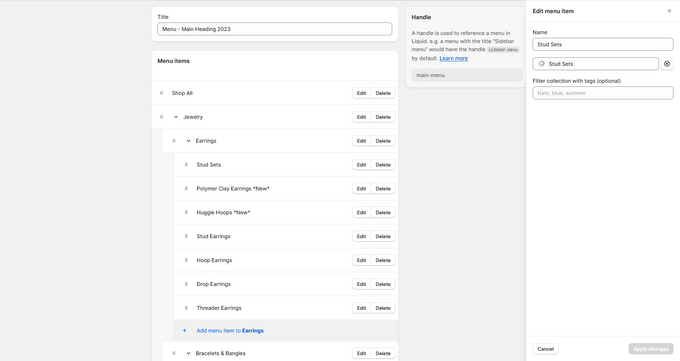
Task: Click the plus icon to add Earrings item
Action: coord(184,331)
